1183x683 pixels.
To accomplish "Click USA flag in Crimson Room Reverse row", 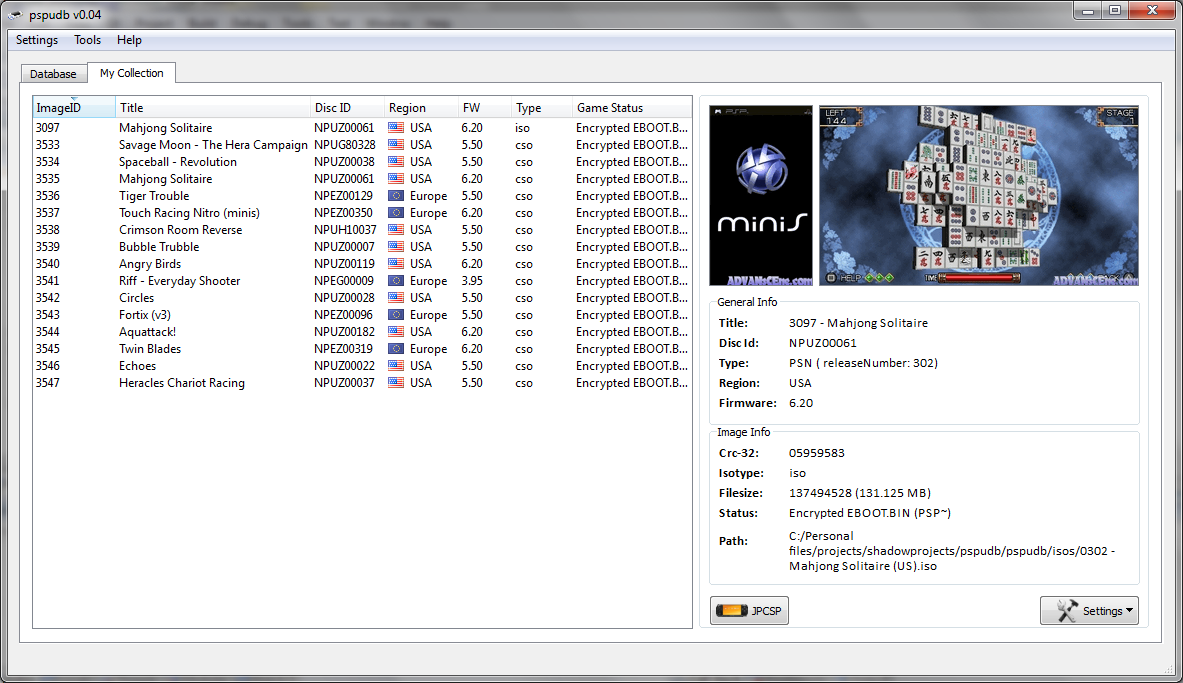I will 396,229.
